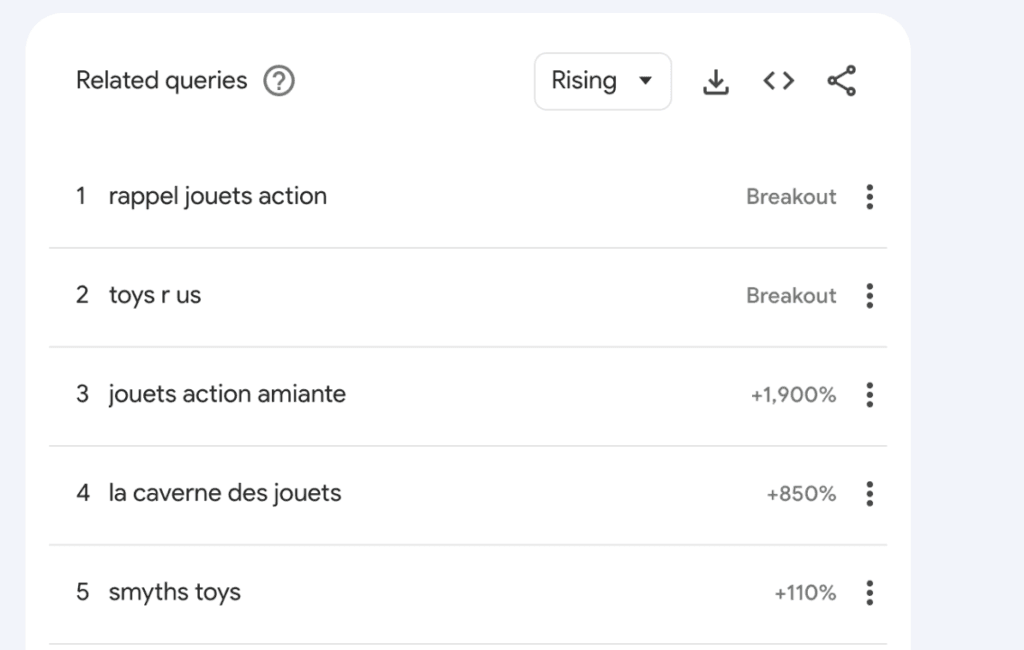Click the +850% growth value
Image resolution: width=1024 pixels, height=650 pixels.
coord(801,493)
